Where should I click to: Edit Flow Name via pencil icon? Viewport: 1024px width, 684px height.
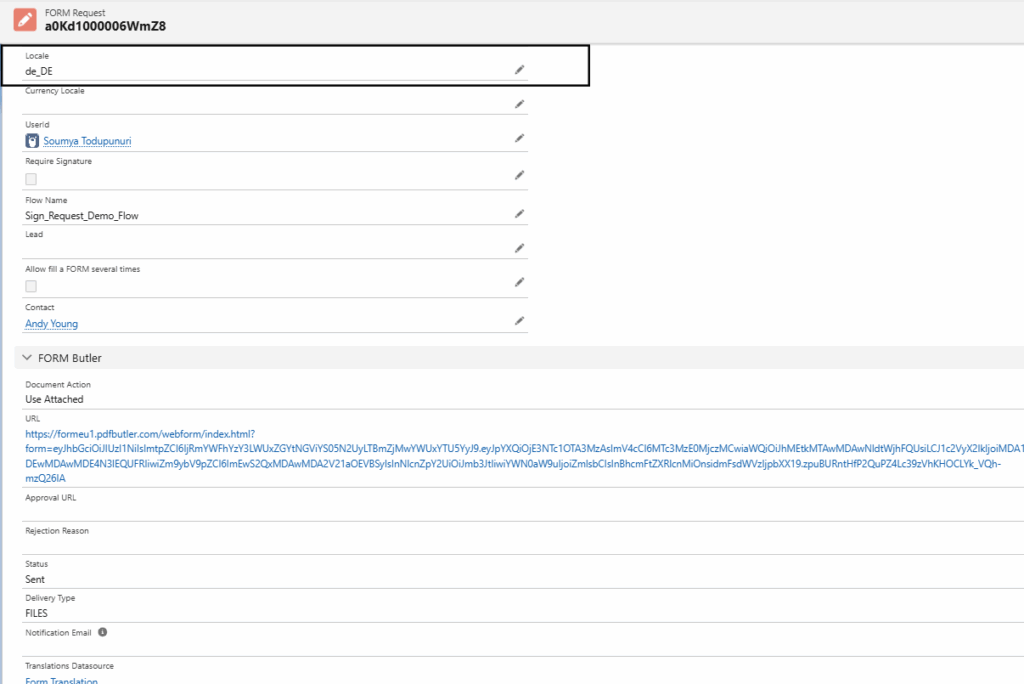(x=519, y=214)
